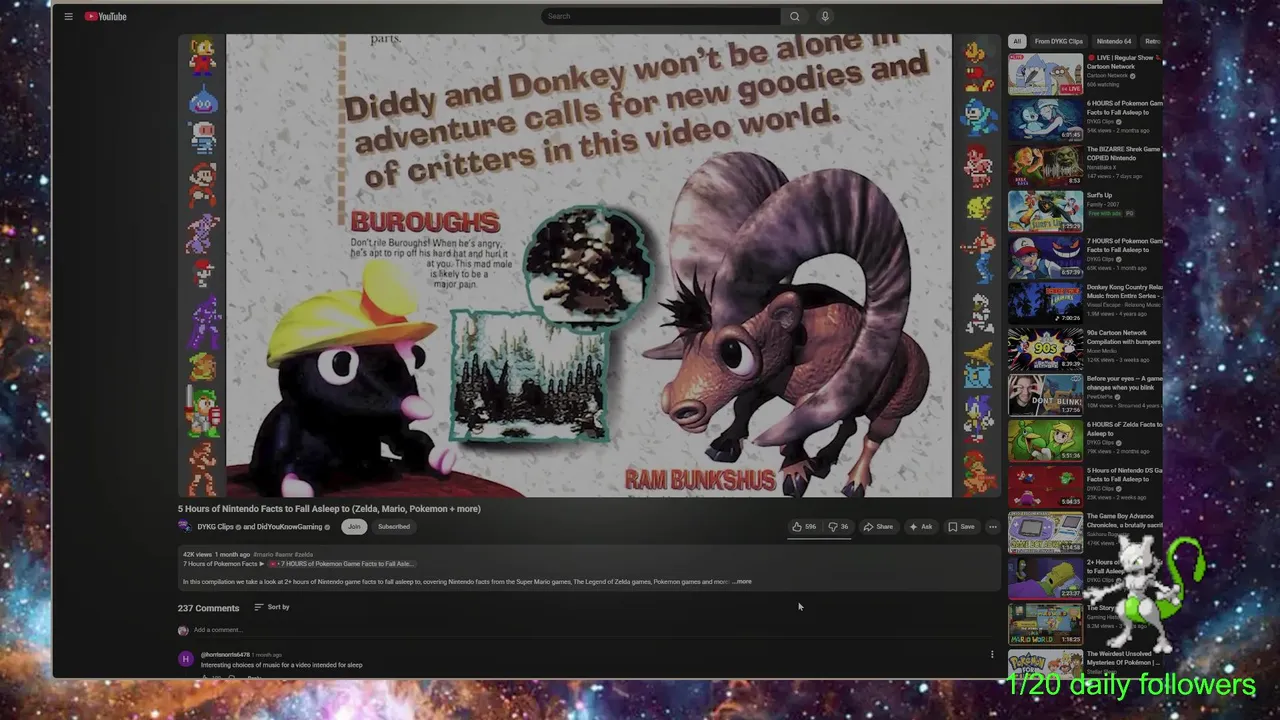Click the #mario hashtag in the description
The width and height of the screenshot is (1280, 720).
[x=262, y=554]
